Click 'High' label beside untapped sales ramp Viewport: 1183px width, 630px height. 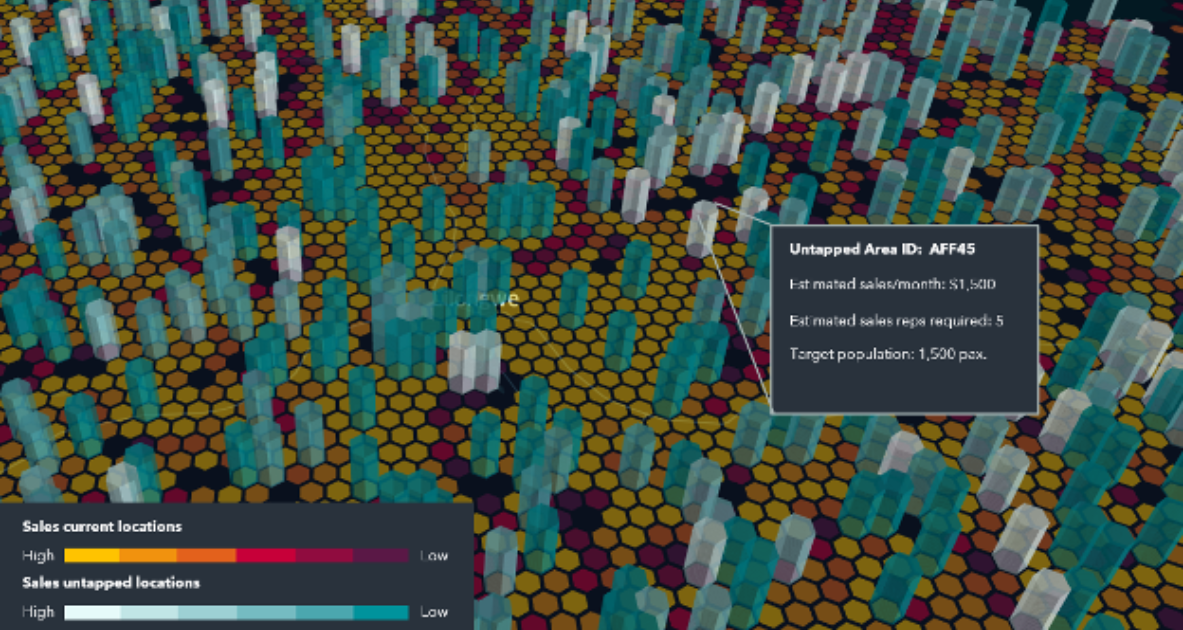click(x=37, y=612)
